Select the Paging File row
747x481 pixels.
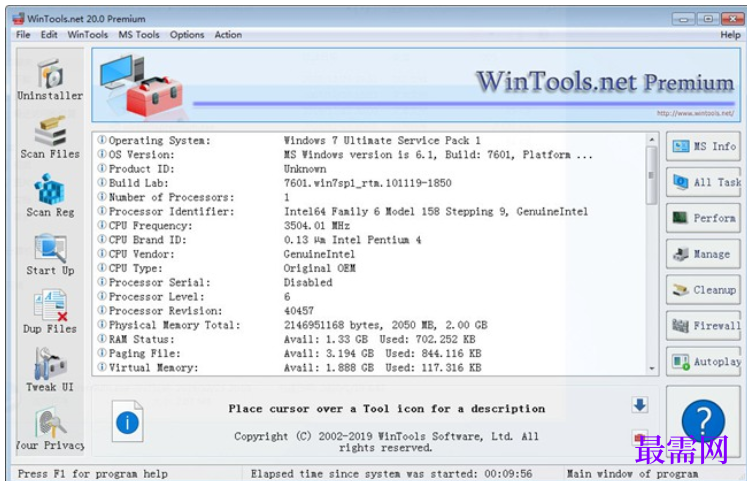(x=369, y=353)
